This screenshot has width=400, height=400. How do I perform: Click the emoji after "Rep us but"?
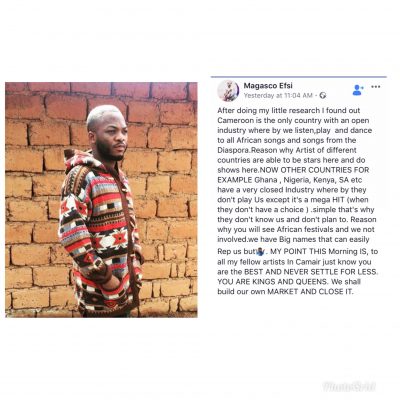tap(261, 251)
